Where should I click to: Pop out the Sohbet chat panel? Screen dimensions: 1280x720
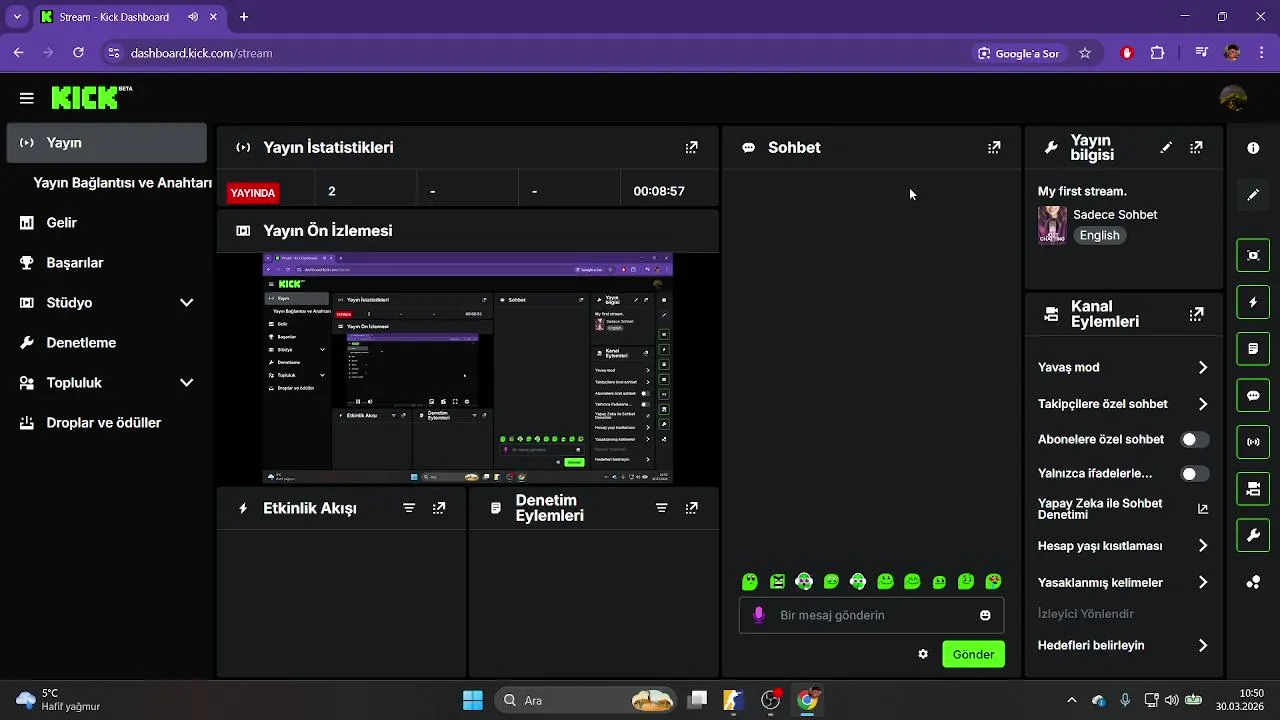pos(994,147)
